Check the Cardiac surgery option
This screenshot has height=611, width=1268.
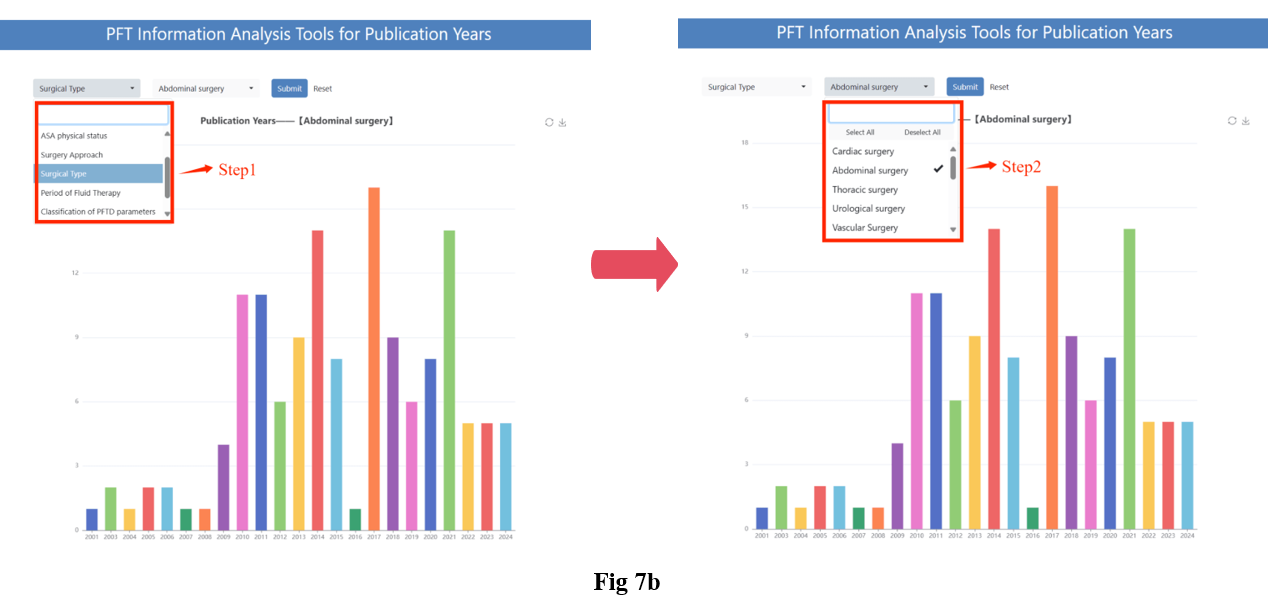(863, 151)
